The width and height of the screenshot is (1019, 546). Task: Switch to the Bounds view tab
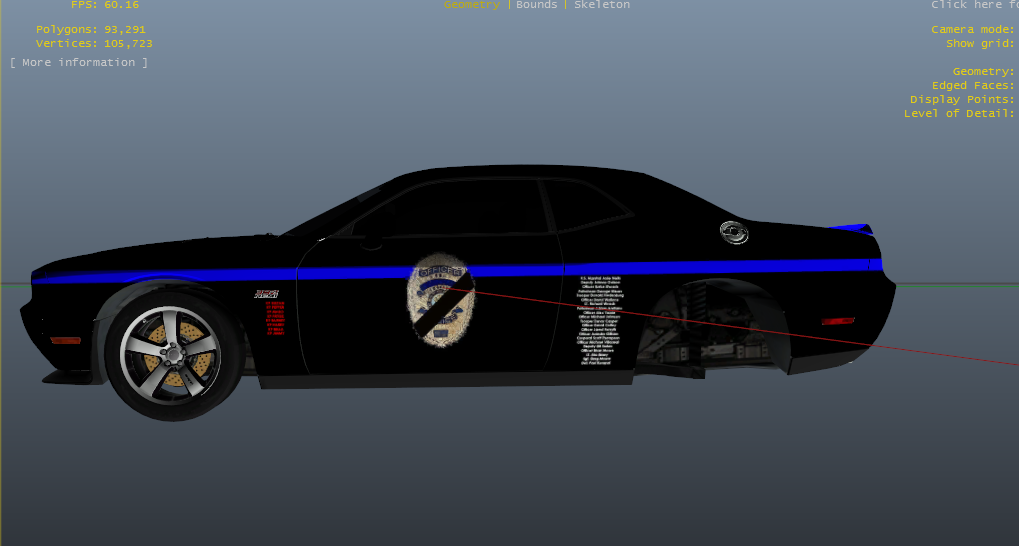(536, 5)
